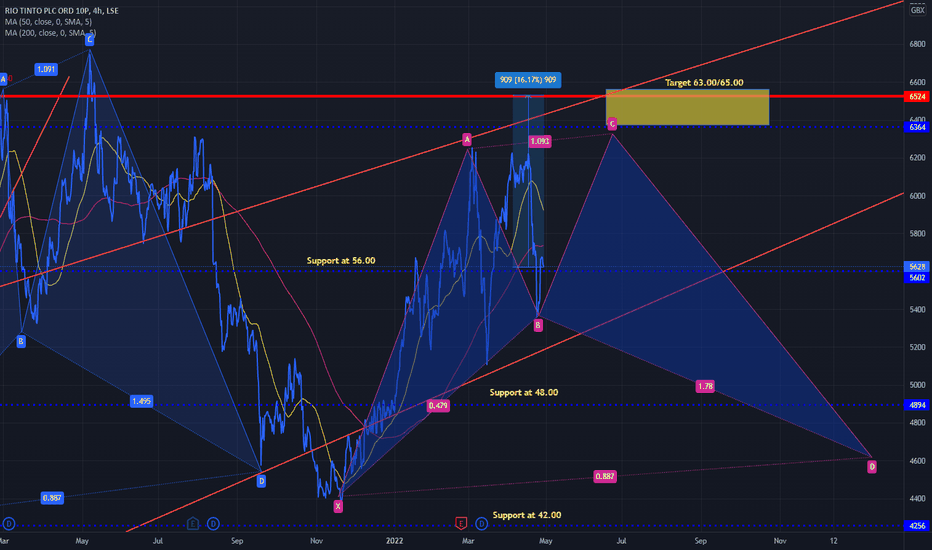Click the 'Support at 56.00' text note
Image resolution: width=932 pixels, height=550 pixels.
coord(341,260)
